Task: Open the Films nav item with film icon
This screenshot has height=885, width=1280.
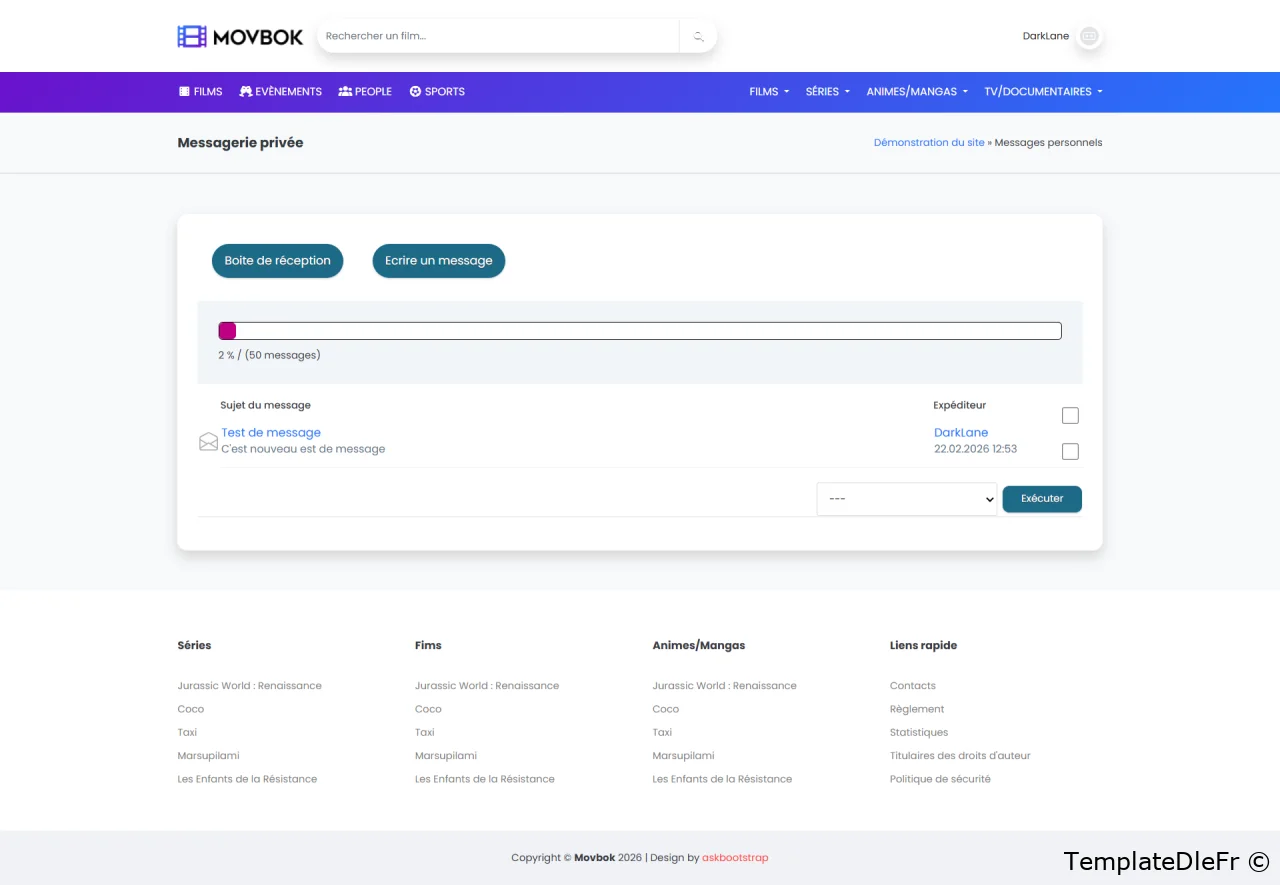Action: click(200, 92)
